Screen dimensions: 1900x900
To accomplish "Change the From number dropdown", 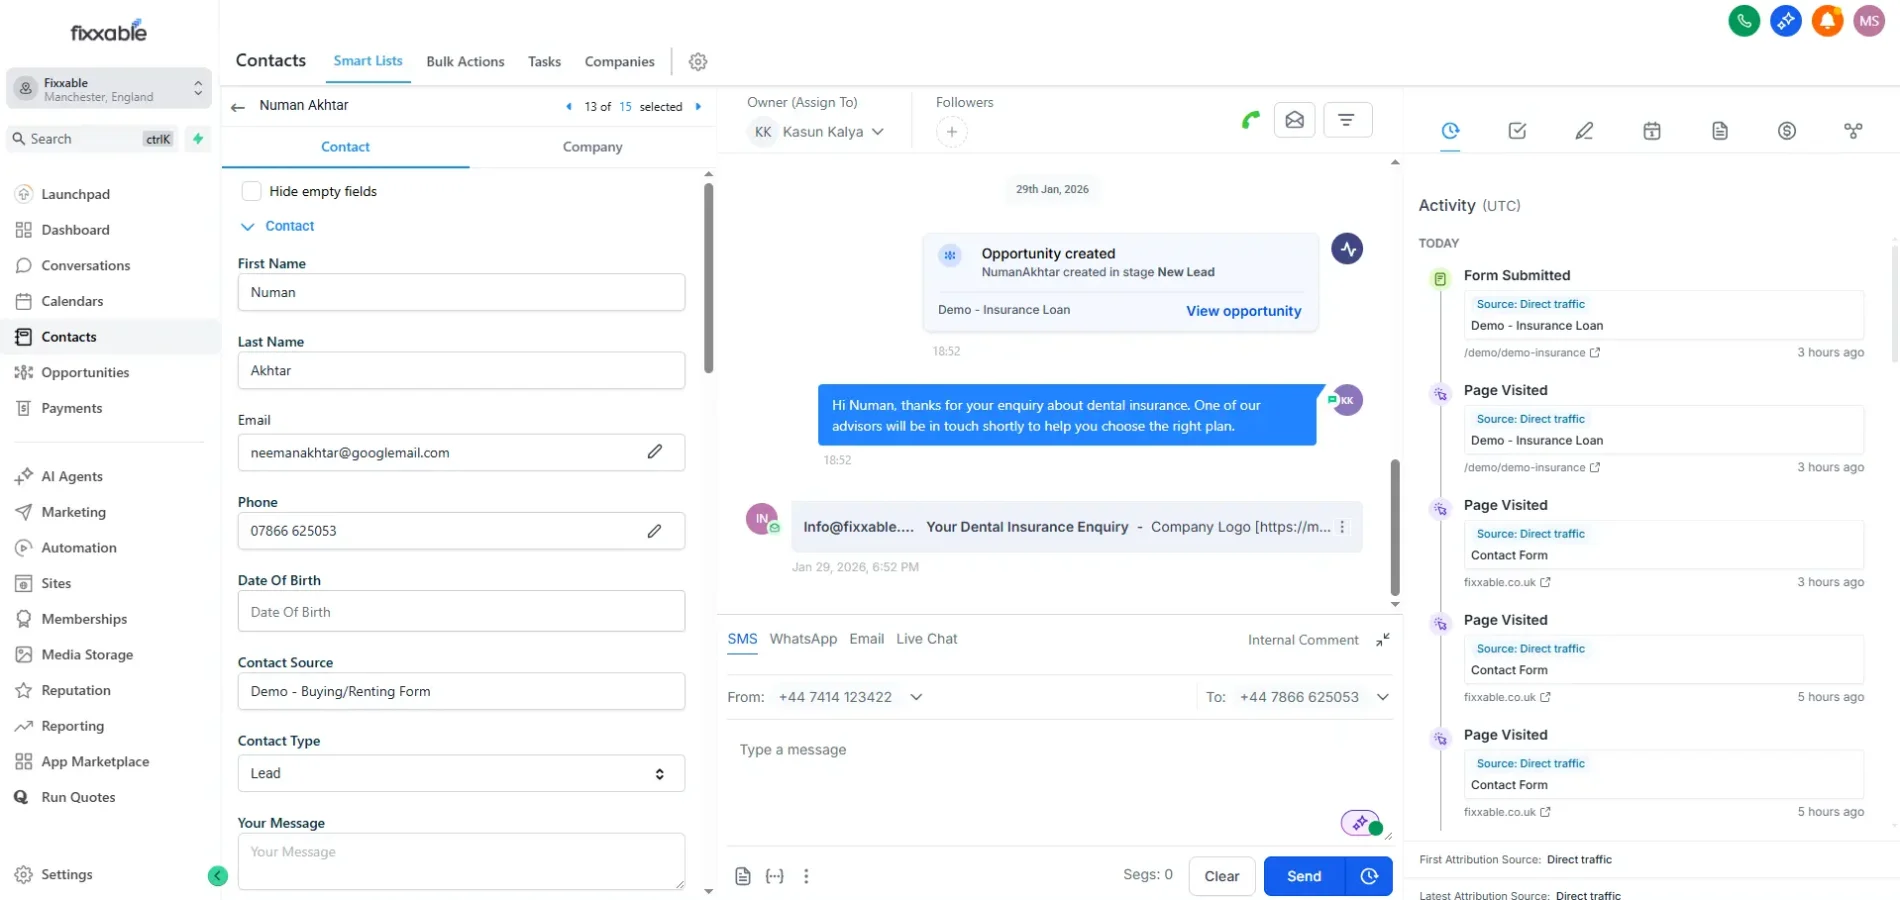I will [916, 697].
